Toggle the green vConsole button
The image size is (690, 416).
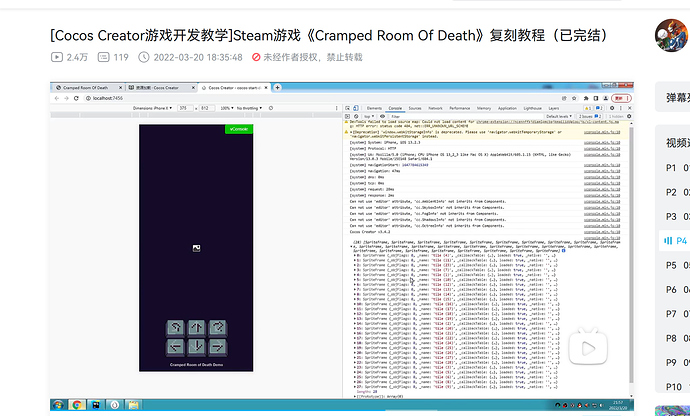click(239, 129)
